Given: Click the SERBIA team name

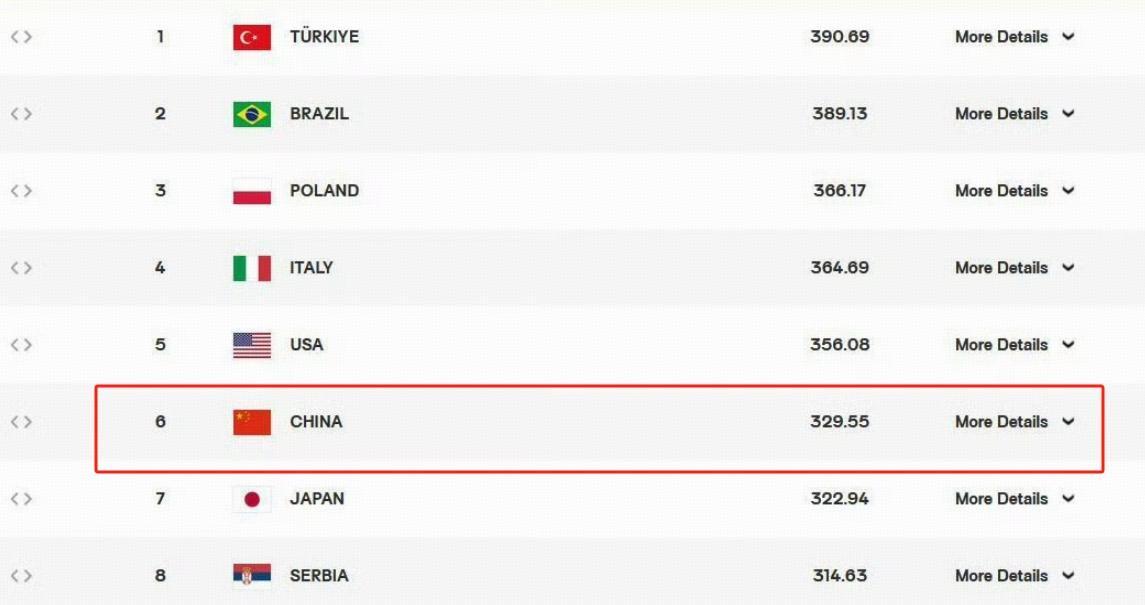Looking at the screenshot, I should (x=319, y=576).
